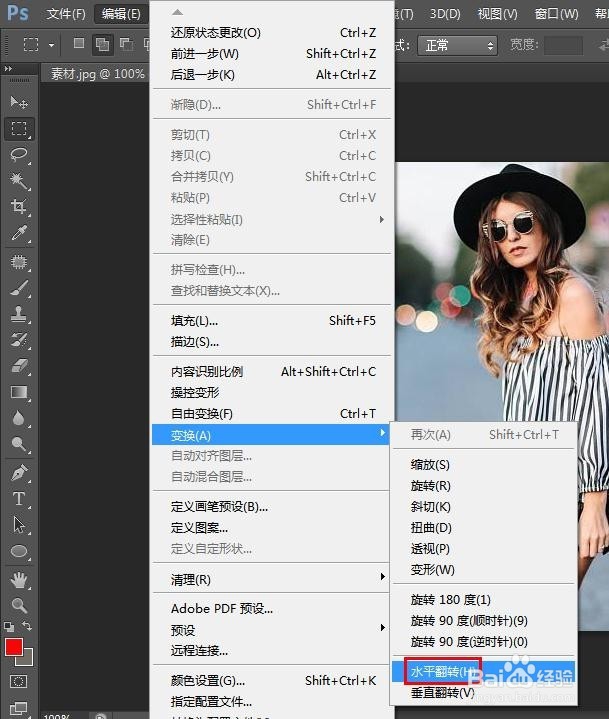
Task: Swap foreground and background colors icon
Action: coord(27,626)
